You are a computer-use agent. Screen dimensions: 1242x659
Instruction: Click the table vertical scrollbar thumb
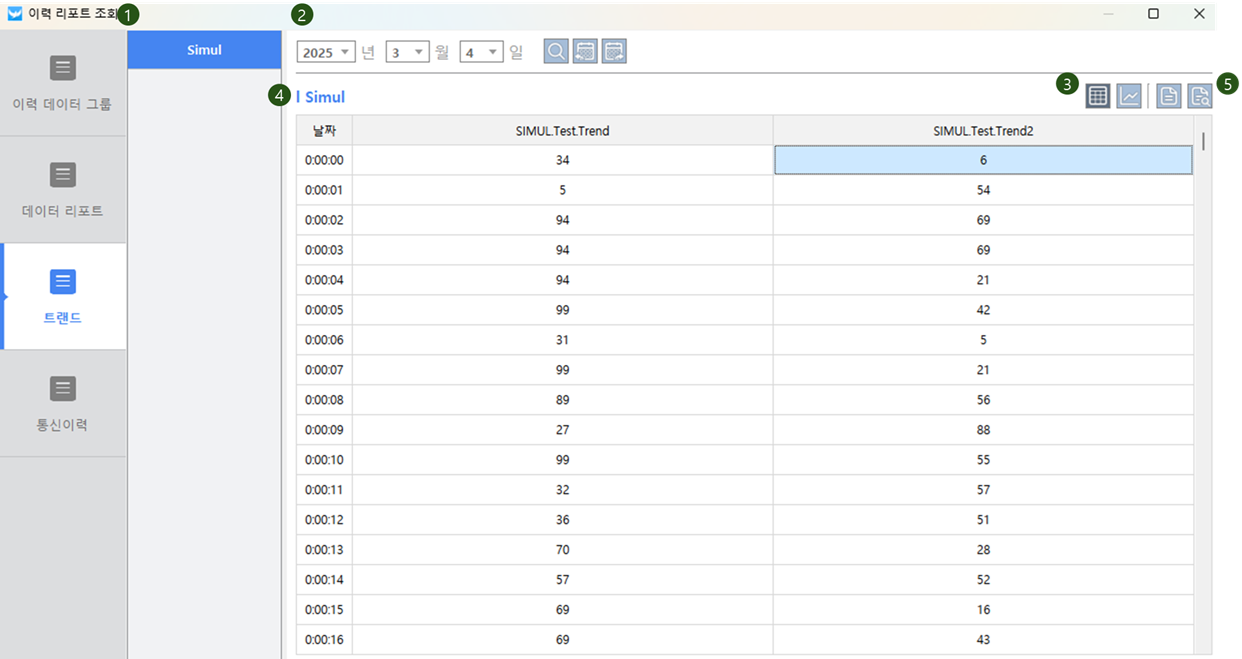(1203, 141)
